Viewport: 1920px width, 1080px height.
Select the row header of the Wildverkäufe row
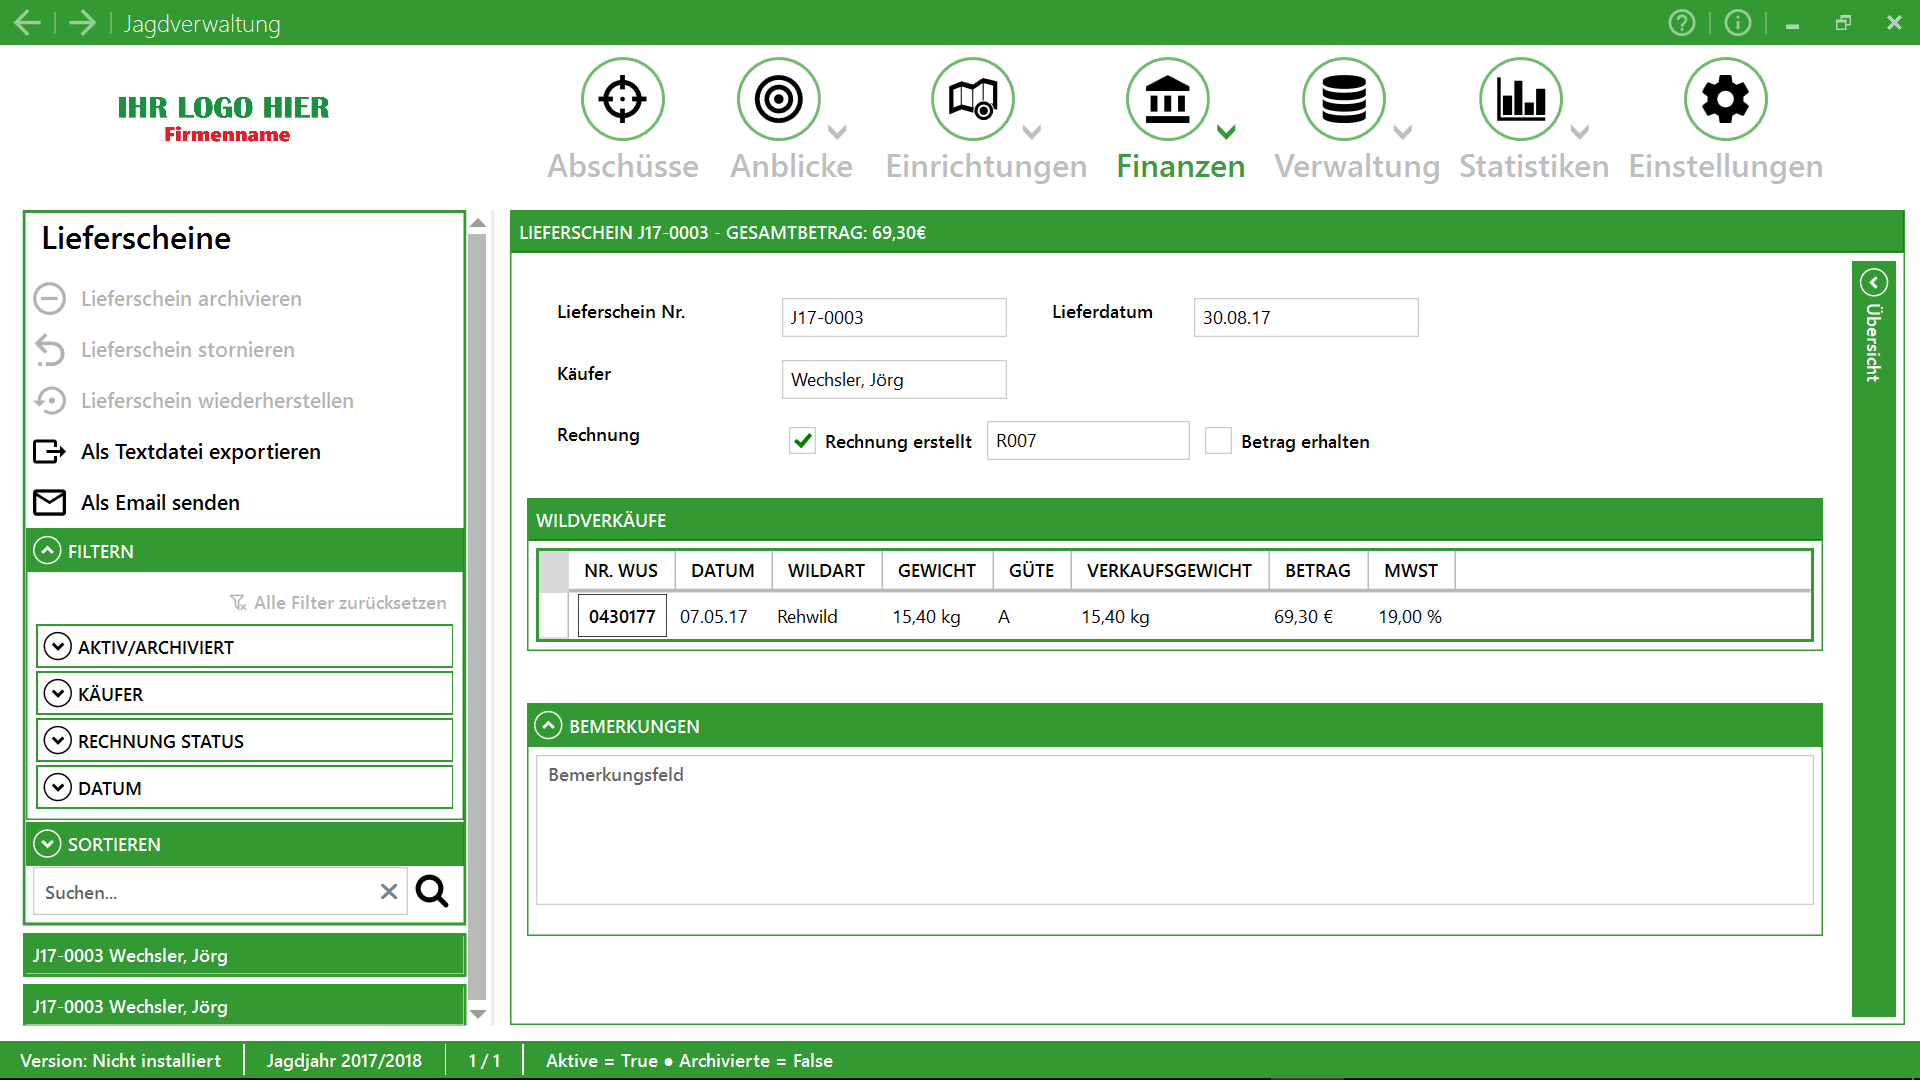pos(554,616)
